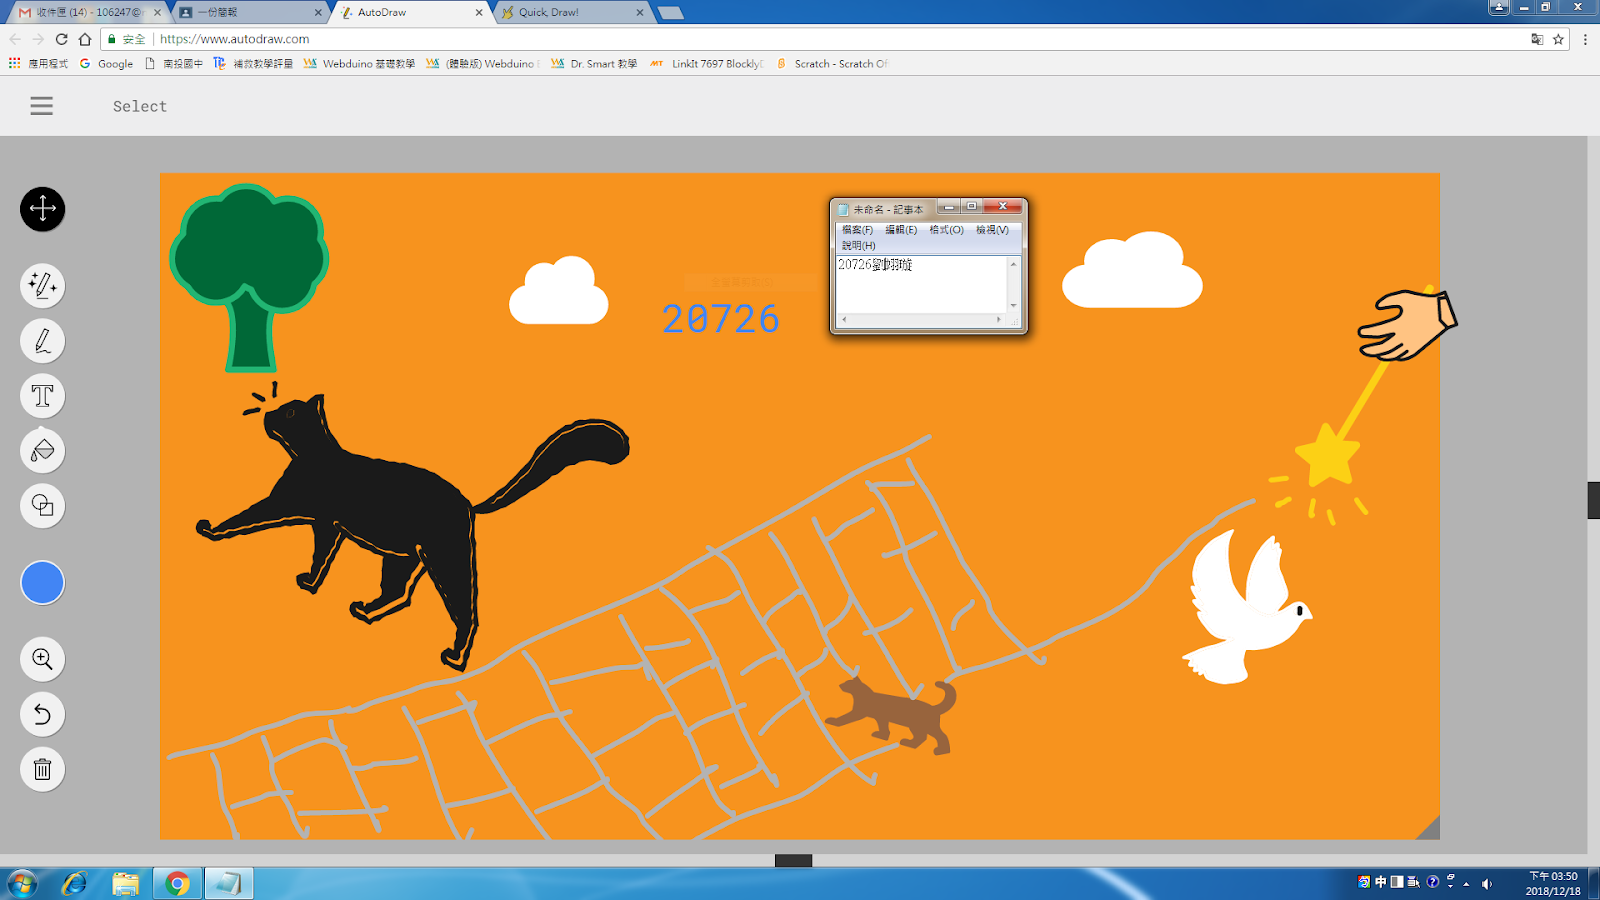Open Notepad 檢視(V) menu

(992, 230)
